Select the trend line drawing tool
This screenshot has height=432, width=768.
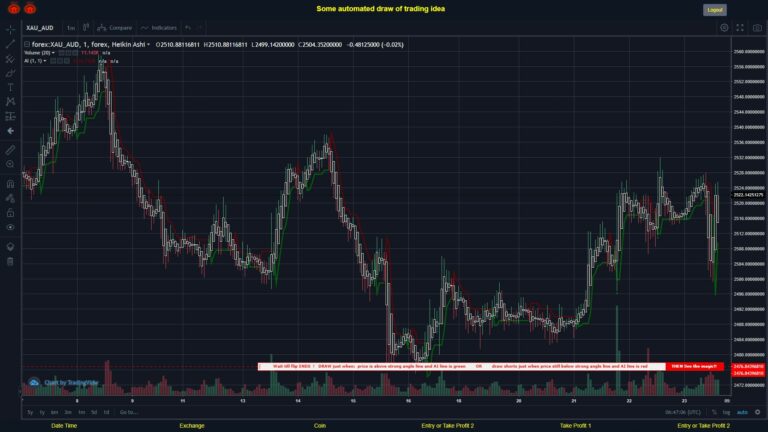coord(10,44)
